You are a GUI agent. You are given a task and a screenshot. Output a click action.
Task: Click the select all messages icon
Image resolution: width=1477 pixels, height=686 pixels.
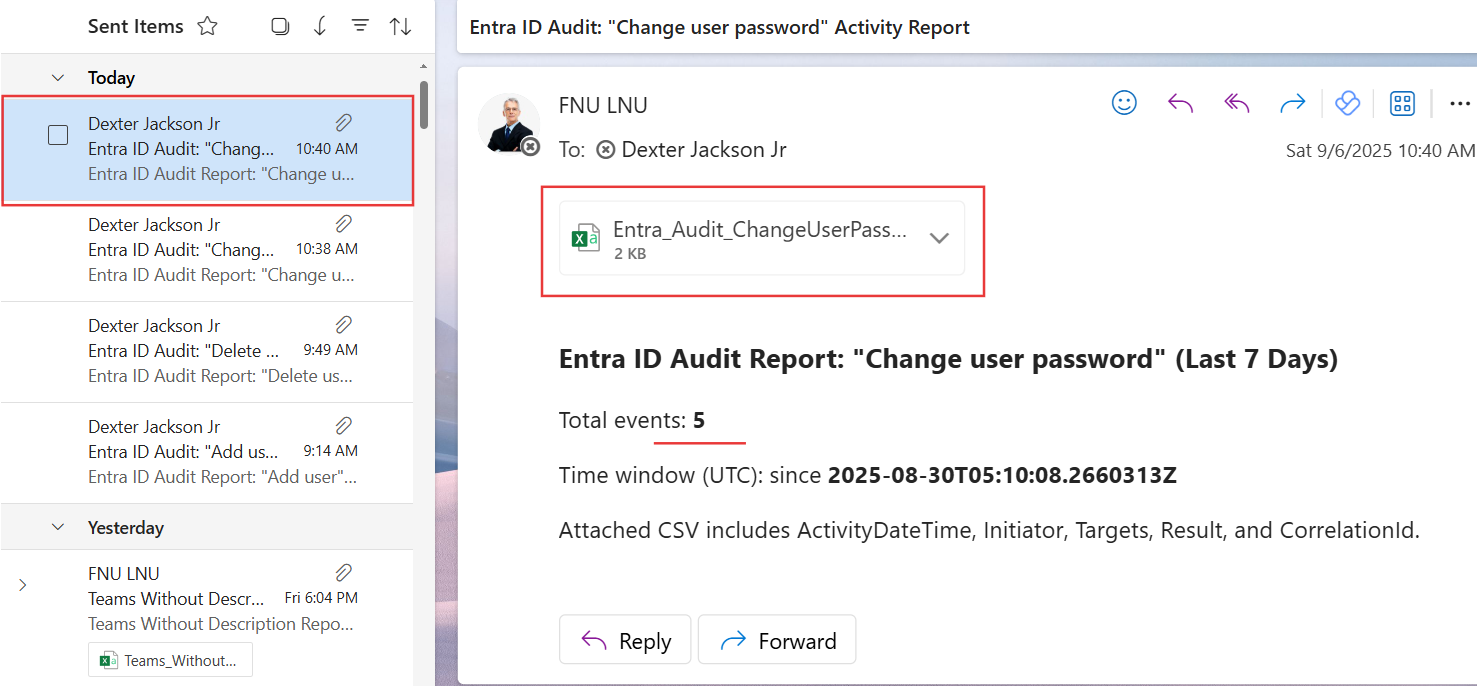point(280,27)
